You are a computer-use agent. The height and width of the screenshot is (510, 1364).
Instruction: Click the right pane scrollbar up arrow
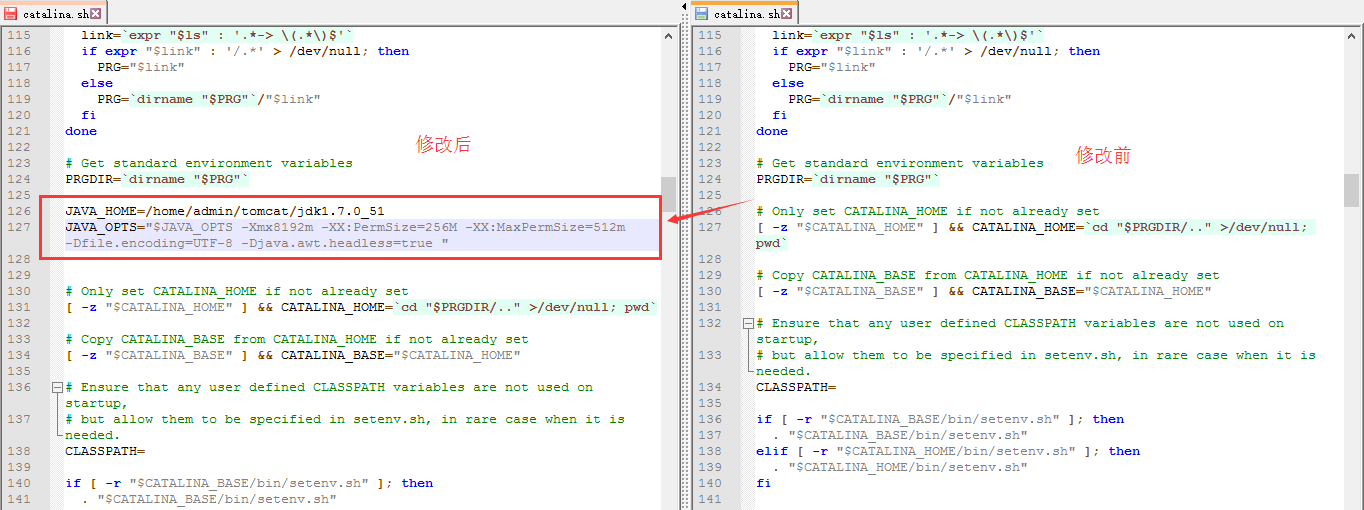point(1352,35)
